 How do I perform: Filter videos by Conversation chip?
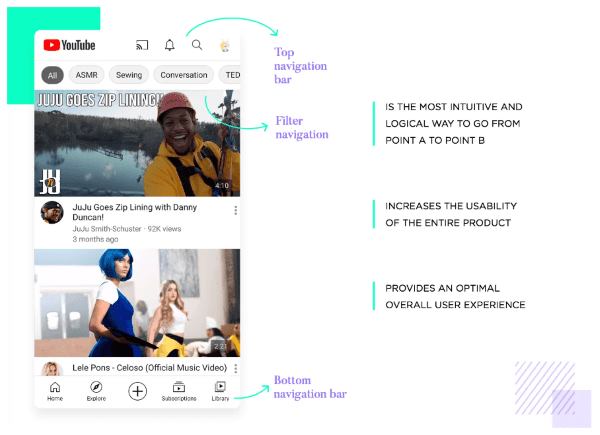click(x=183, y=75)
